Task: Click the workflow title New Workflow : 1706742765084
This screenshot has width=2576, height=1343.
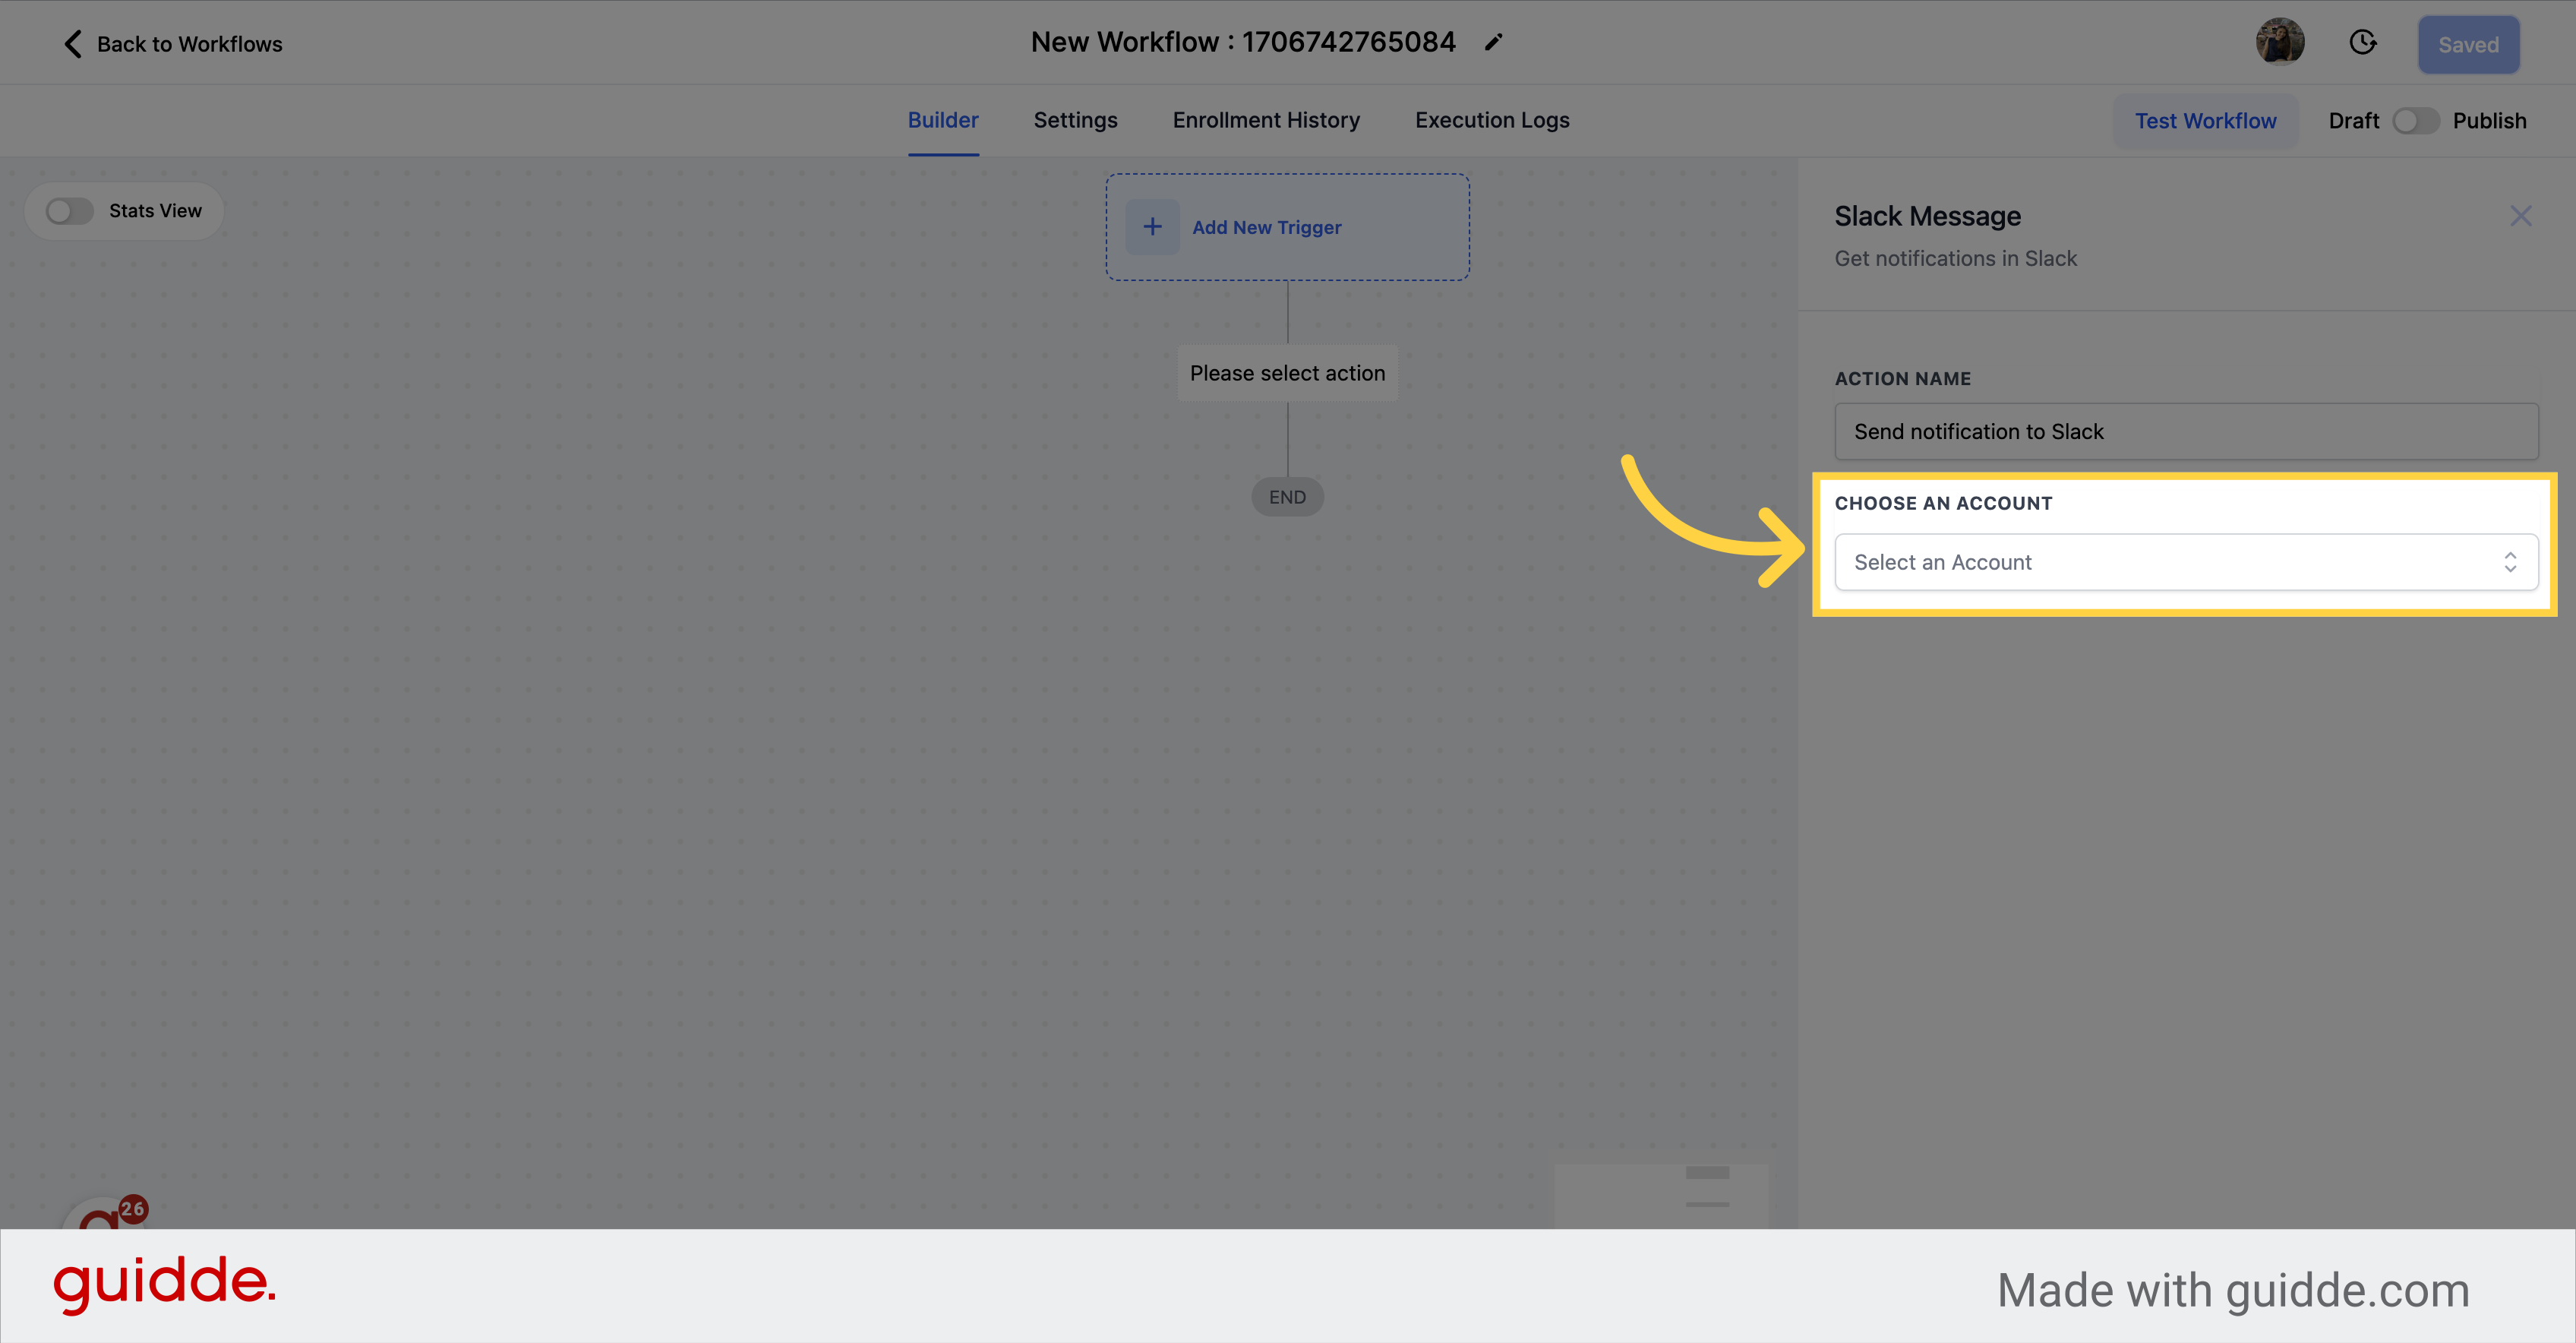Action: (1243, 42)
